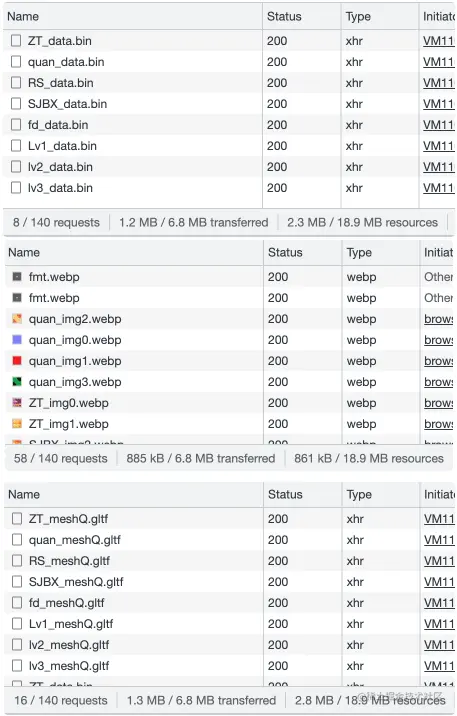Open VM11 initiator link for fd_meshQ.gltf
Screen dimensions: 457x716
point(439,603)
